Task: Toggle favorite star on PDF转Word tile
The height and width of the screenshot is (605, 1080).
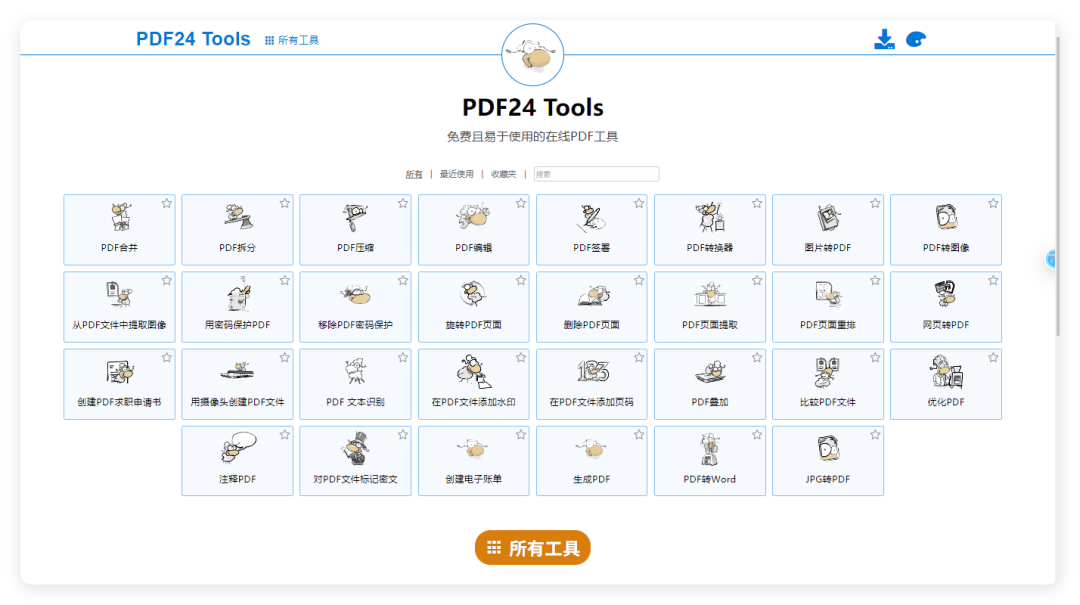Action: click(757, 435)
